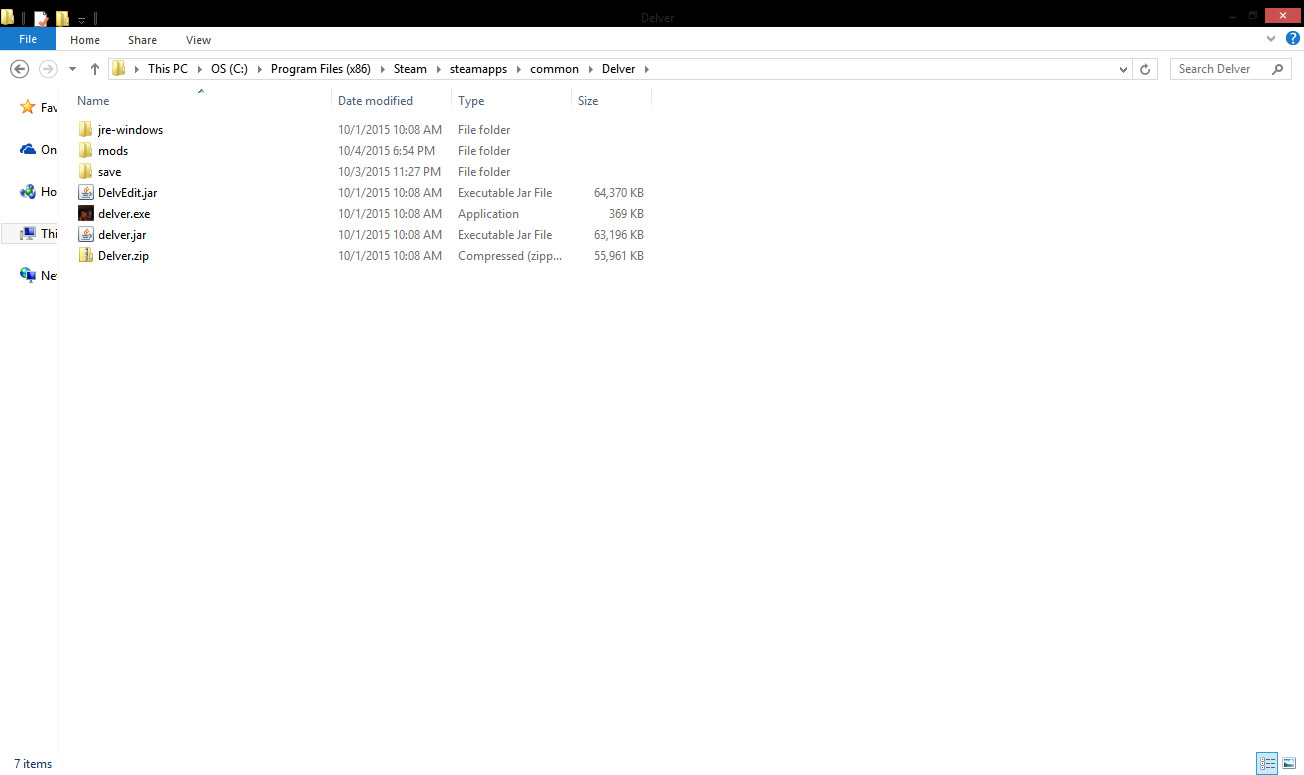Open the File menu tab
Viewport: 1304px width, 775px height.
tap(28, 40)
